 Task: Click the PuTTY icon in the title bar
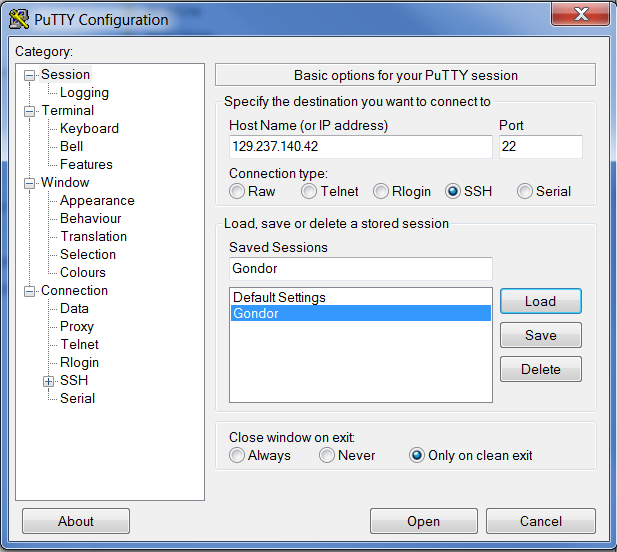point(18,19)
